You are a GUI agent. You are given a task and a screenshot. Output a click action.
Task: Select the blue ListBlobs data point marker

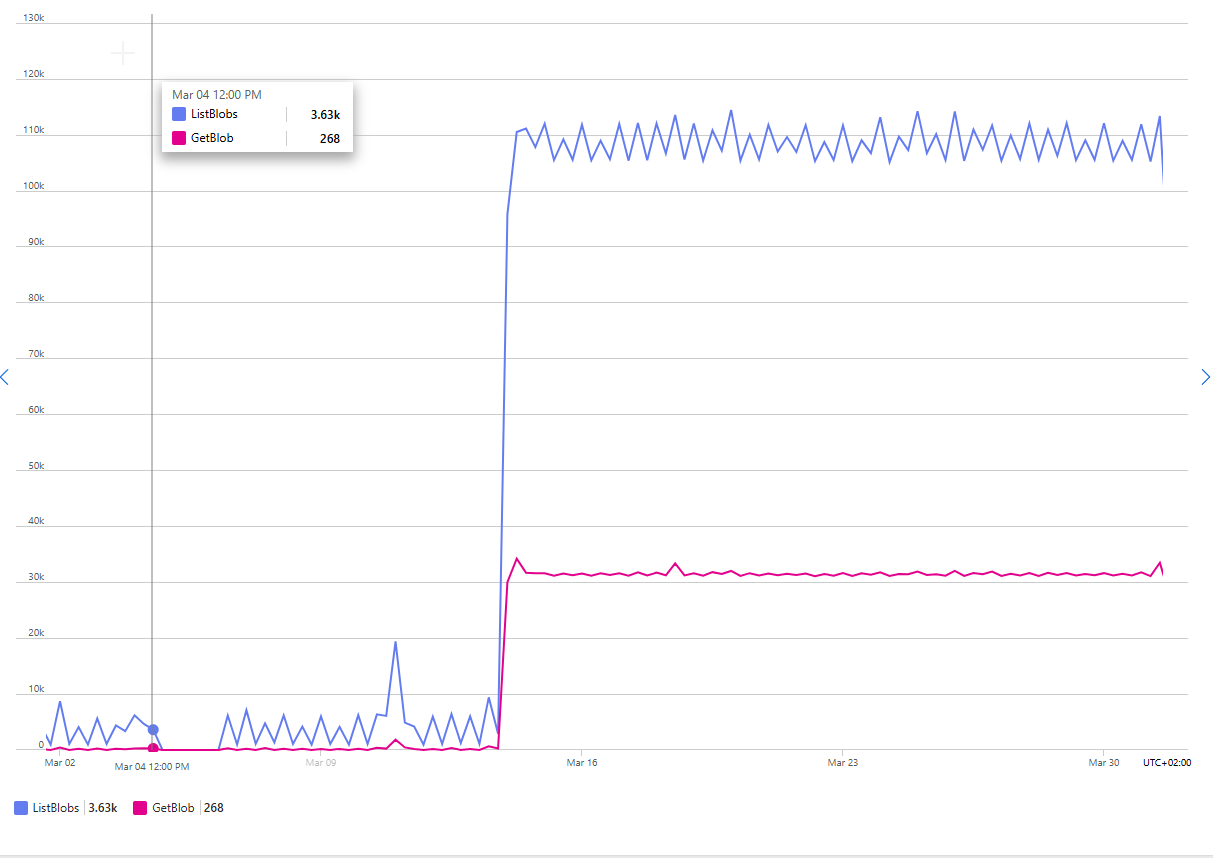(153, 730)
